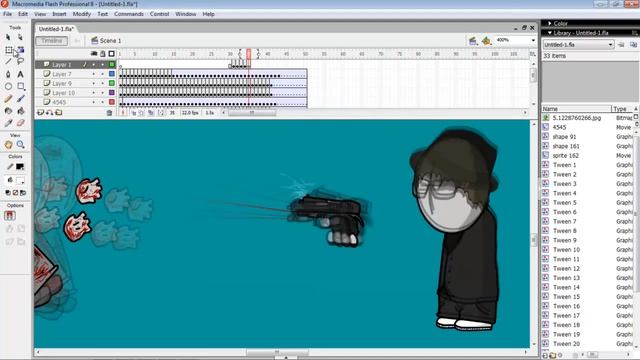Click Show/Hide All Layers eye header
This screenshot has width=640, height=360.
point(94,54)
